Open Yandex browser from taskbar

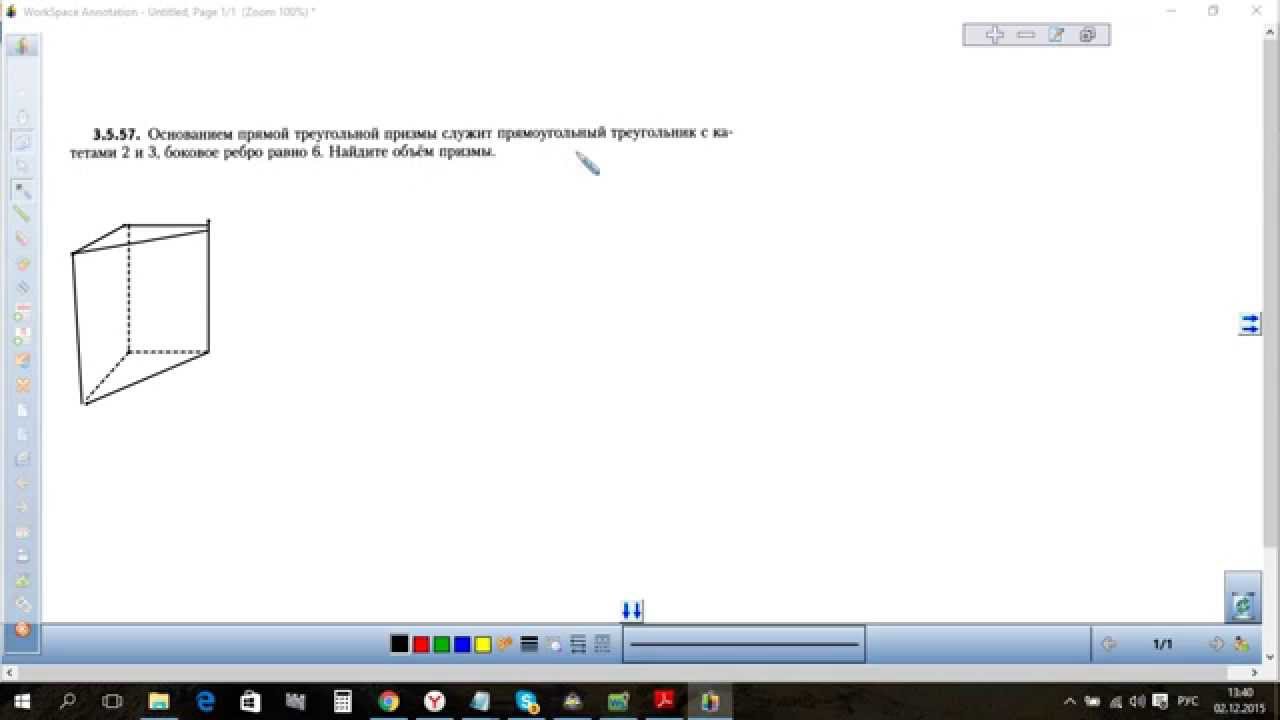[435, 701]
